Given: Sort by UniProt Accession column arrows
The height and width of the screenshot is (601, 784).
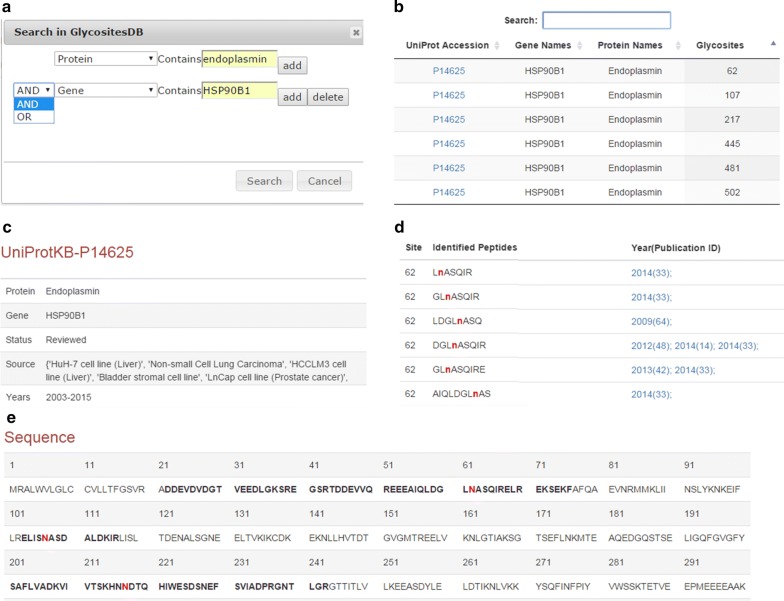Looking at the screenshot, I should pyautogui.click(x=497, y=46).
